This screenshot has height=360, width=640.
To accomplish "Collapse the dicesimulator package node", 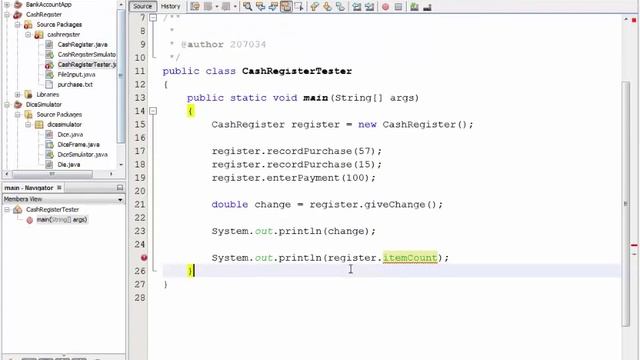I will coord(28,124).
